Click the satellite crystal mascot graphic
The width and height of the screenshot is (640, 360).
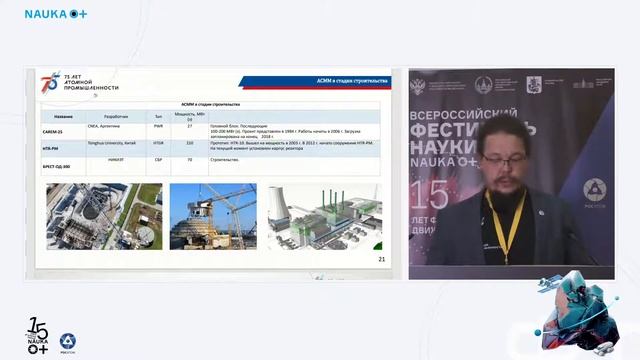578,313
